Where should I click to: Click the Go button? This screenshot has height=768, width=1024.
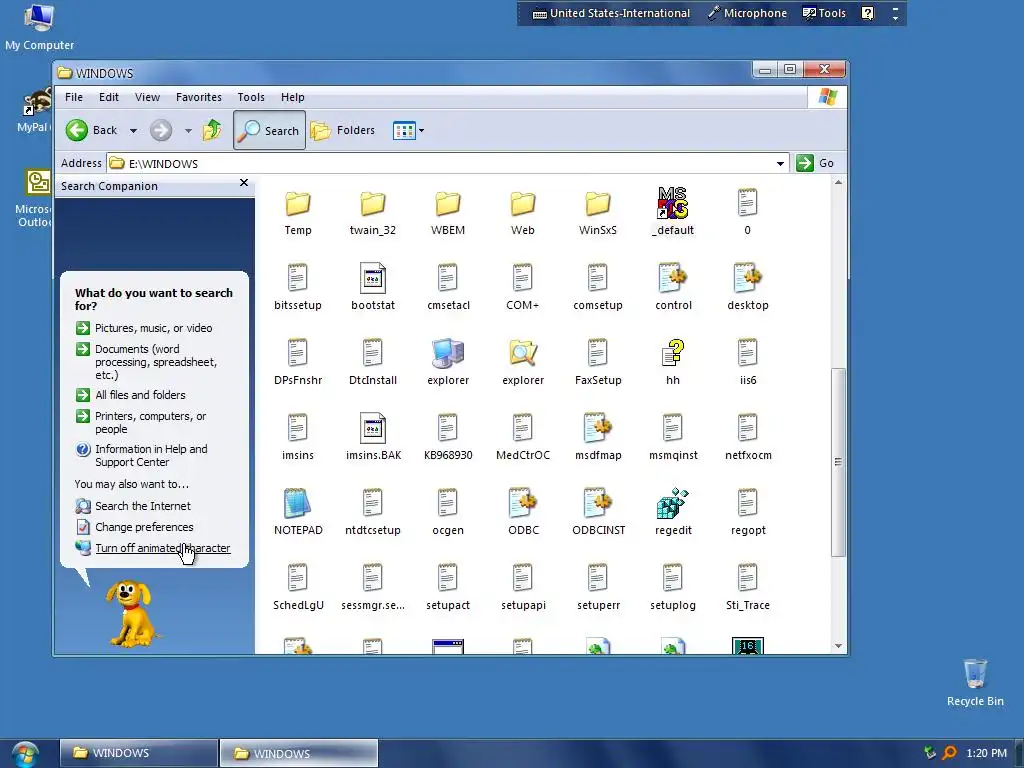coord(815,163)
